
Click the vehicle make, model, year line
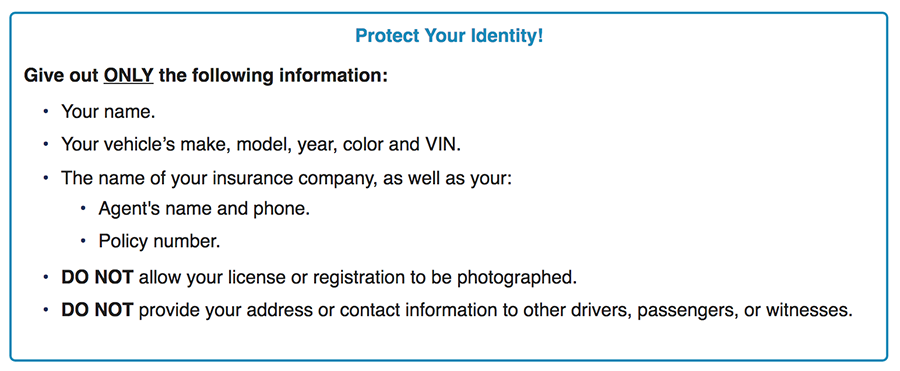tap(261, 144)
